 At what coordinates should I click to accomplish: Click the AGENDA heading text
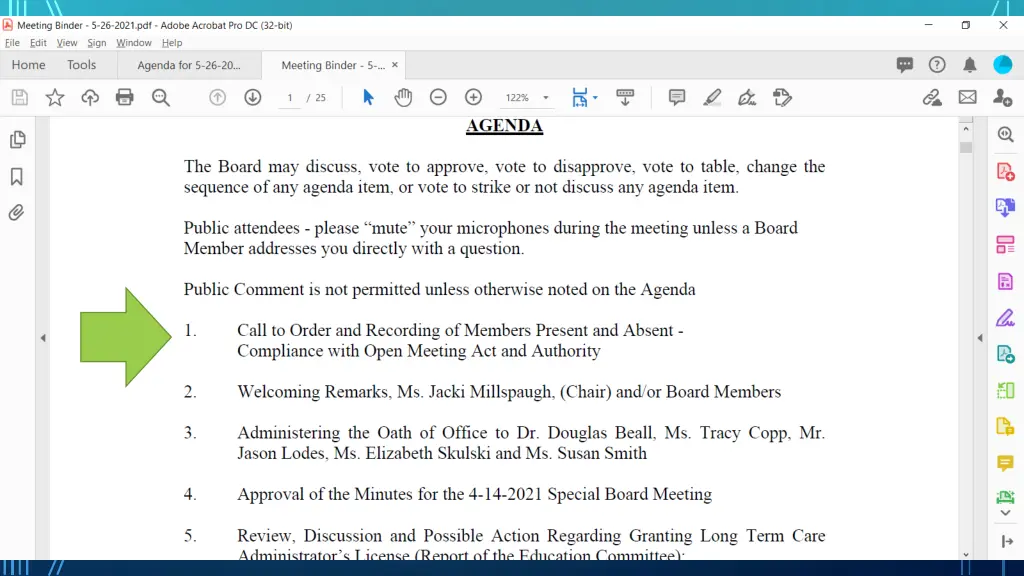pyautogui.click(x=504, y=125)
